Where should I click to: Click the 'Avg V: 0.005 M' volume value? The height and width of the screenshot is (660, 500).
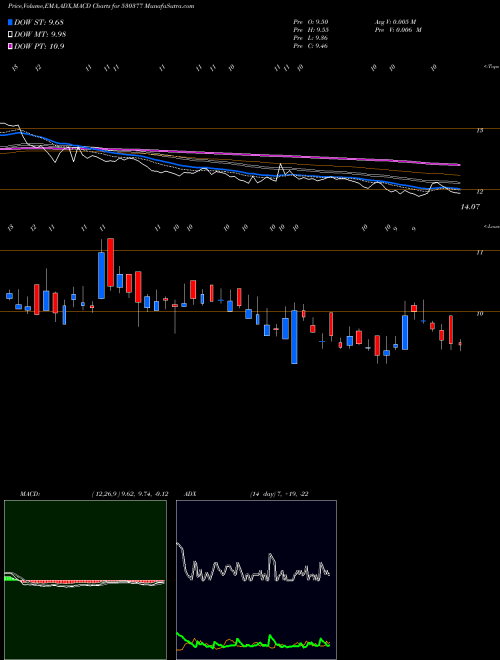pyautogui.click(x=398, y=22)
